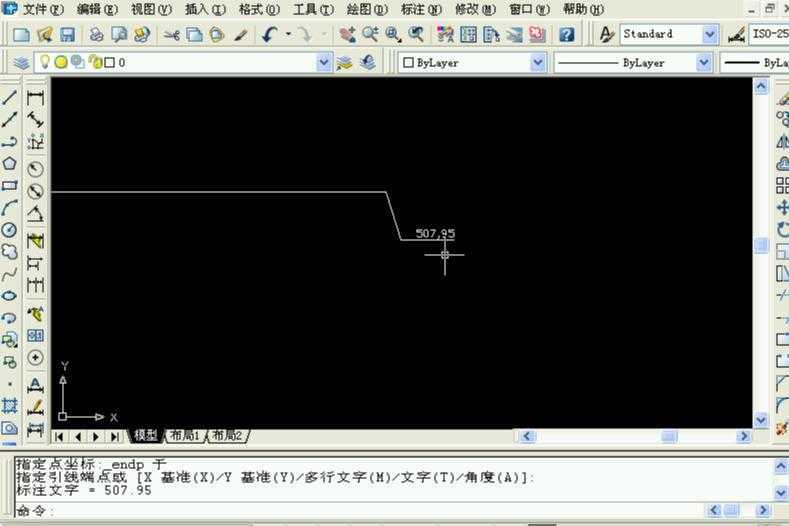This screenshot has width=789, height=526.
Task: Select the Revision Cloud tool
Action: click(x=10, y=252)
